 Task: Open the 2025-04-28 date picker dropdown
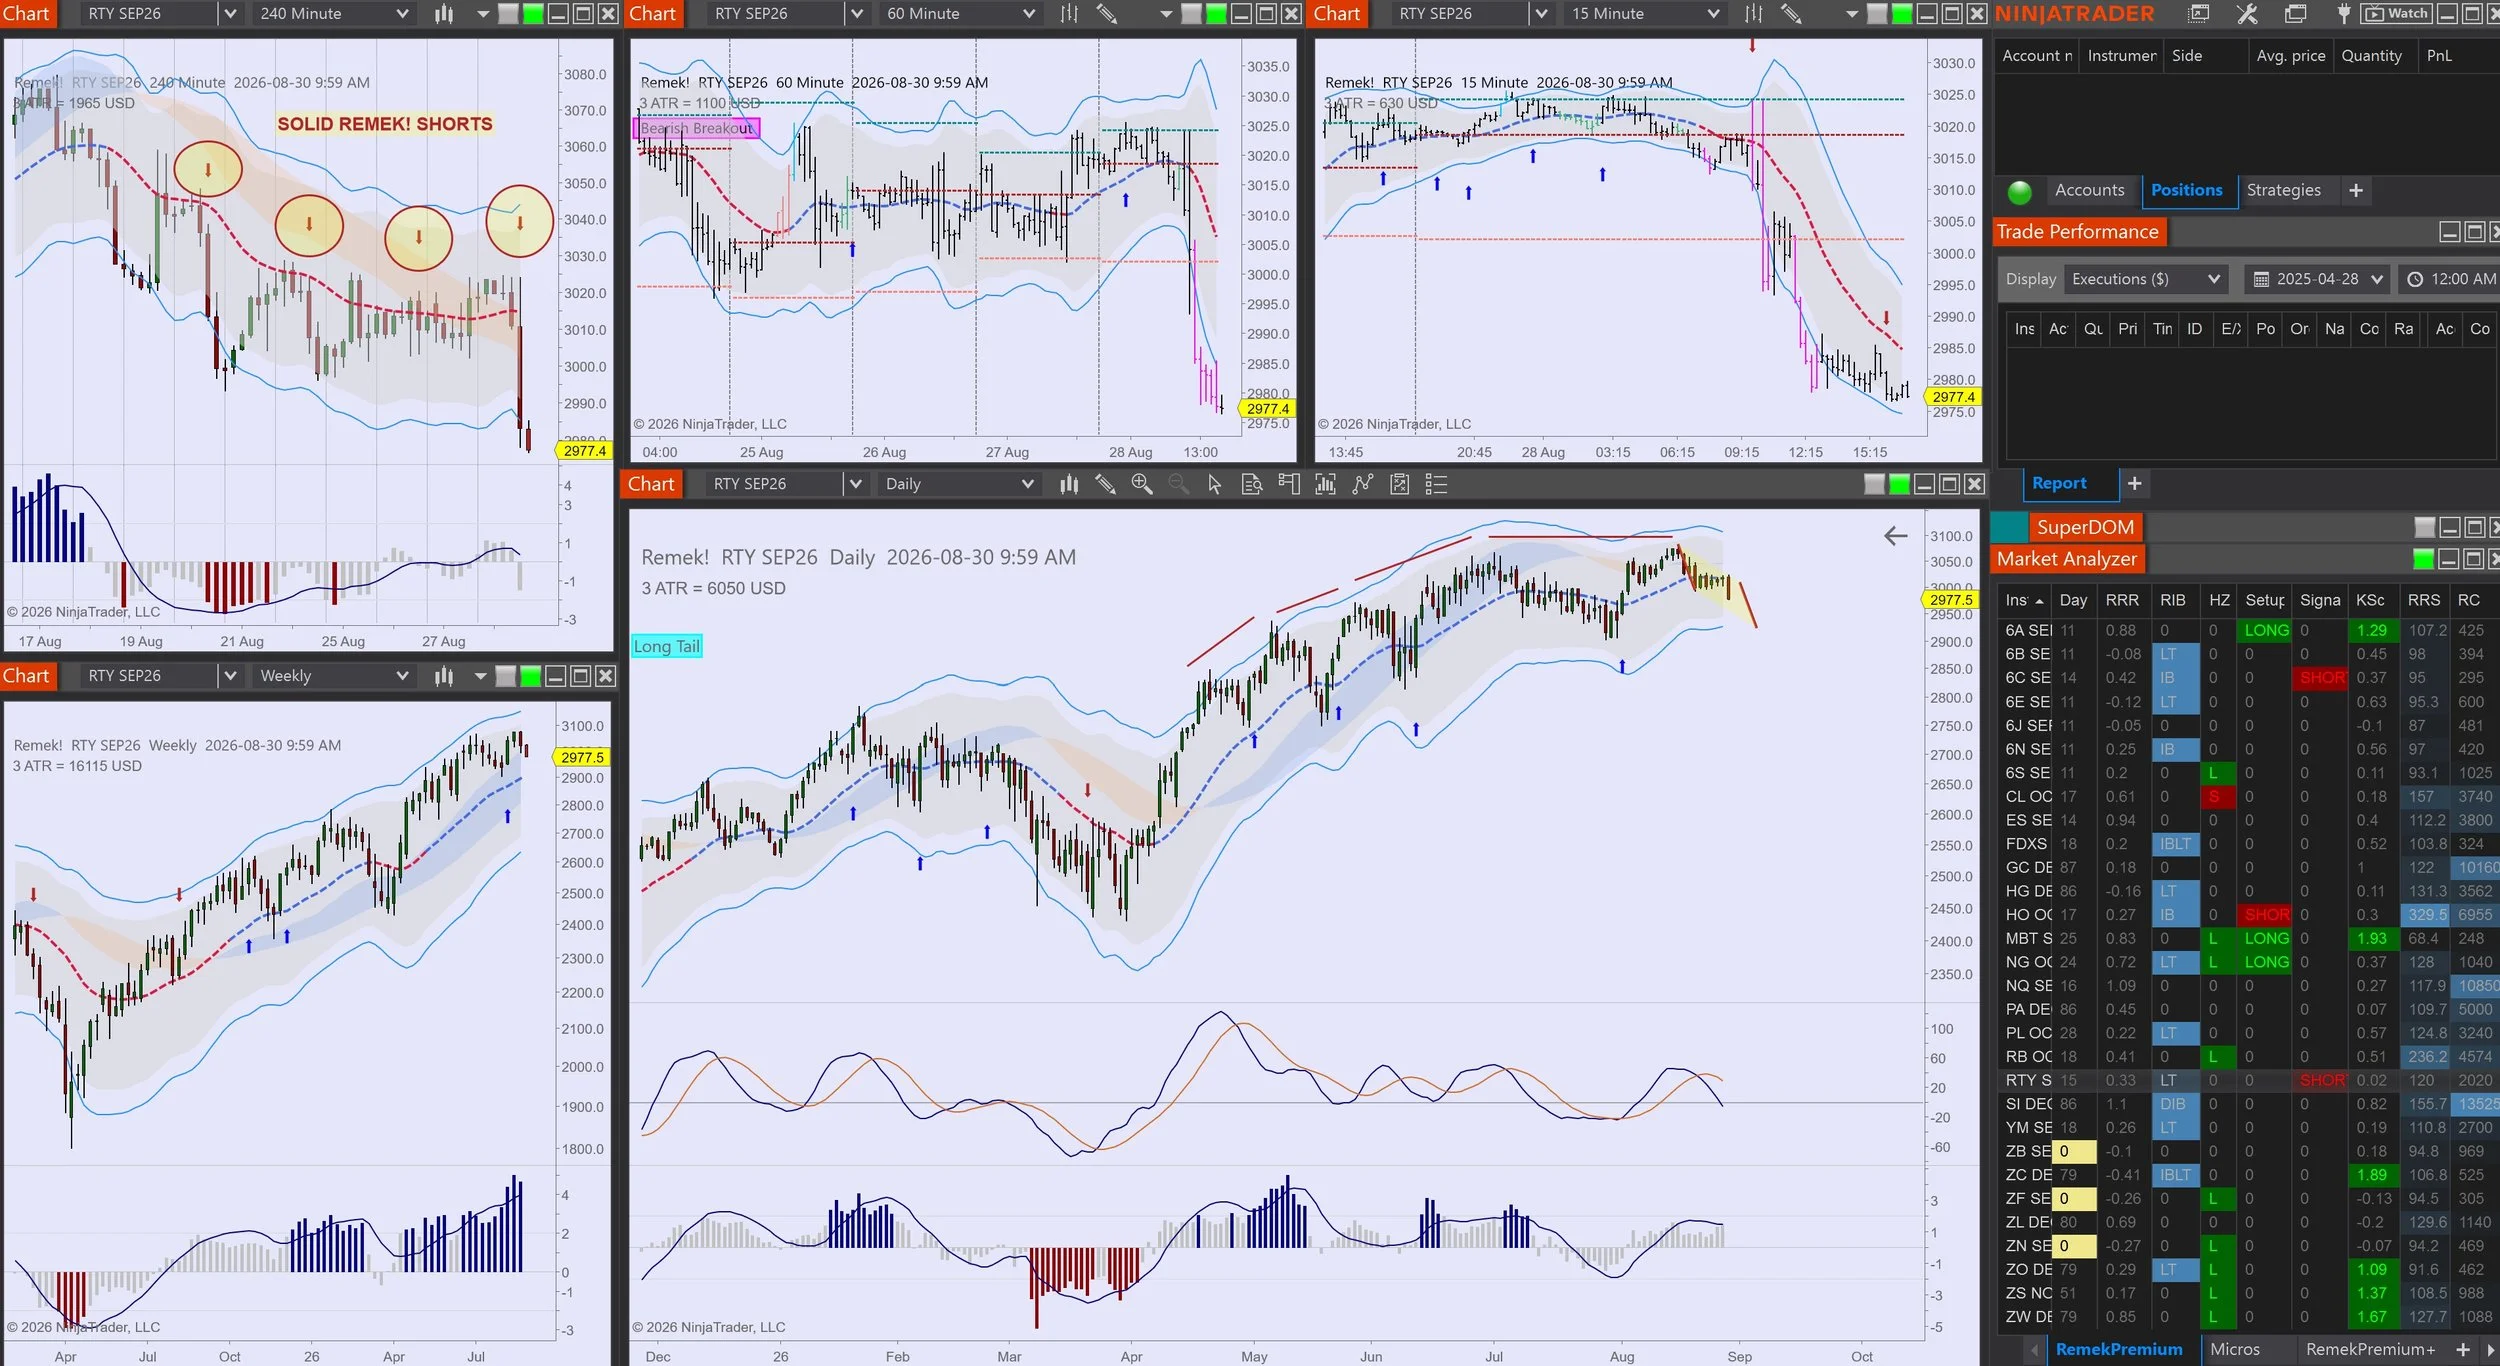[x=2317, y=279]
